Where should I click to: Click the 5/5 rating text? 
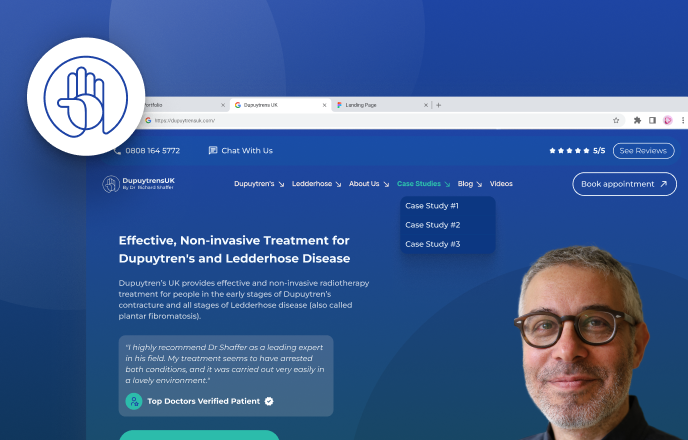click(599, 150)
